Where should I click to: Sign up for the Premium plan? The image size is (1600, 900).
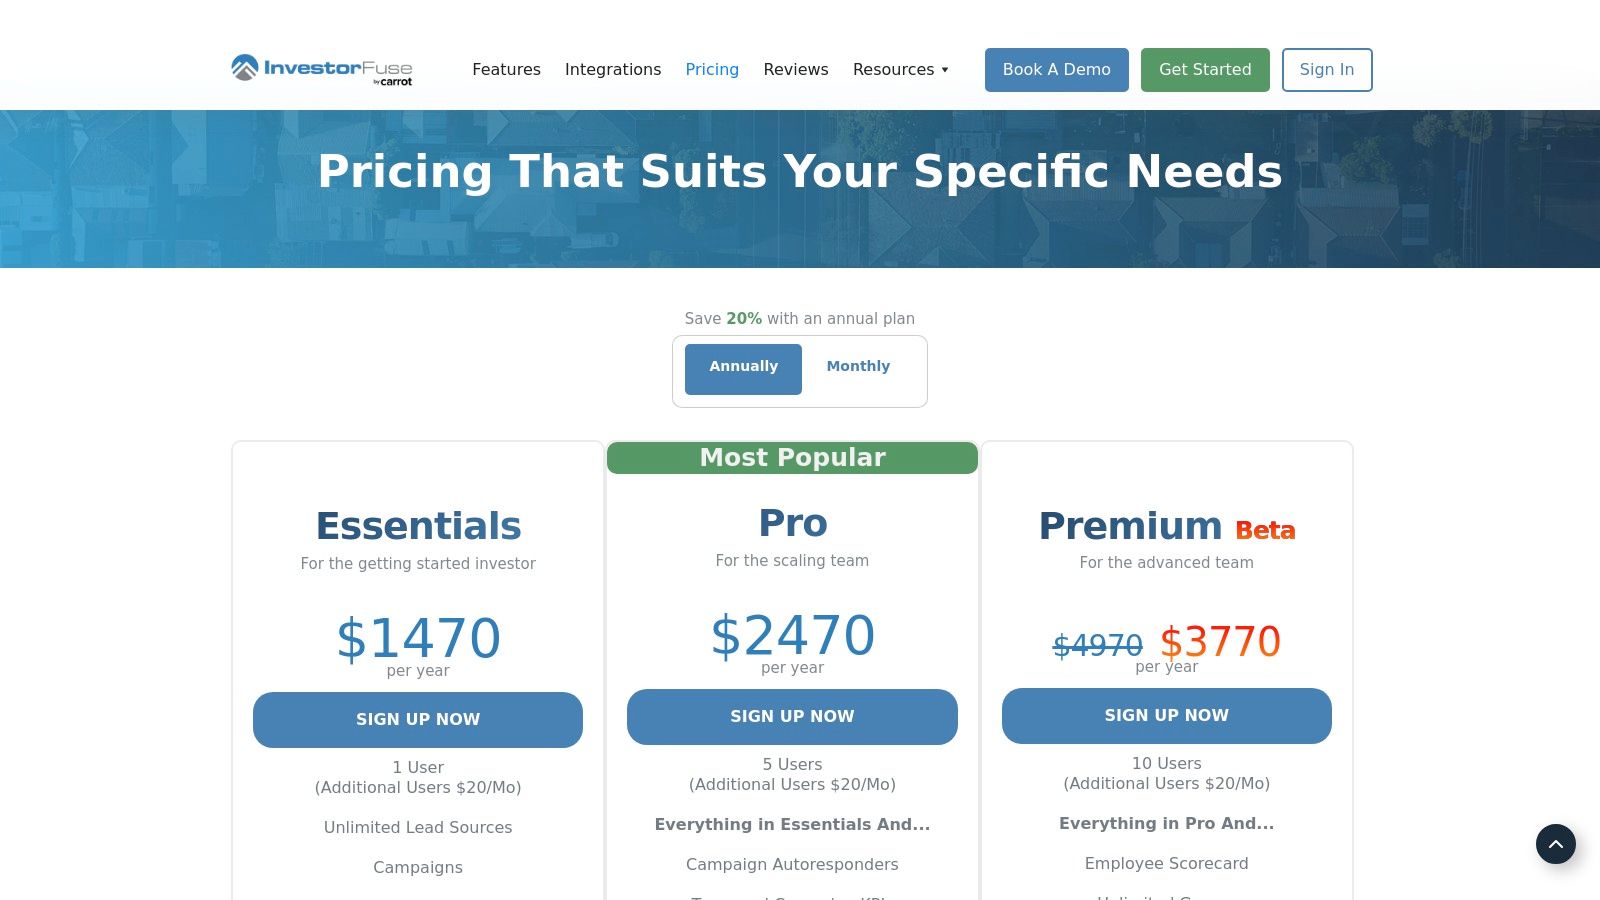(x=1166, y=716)
